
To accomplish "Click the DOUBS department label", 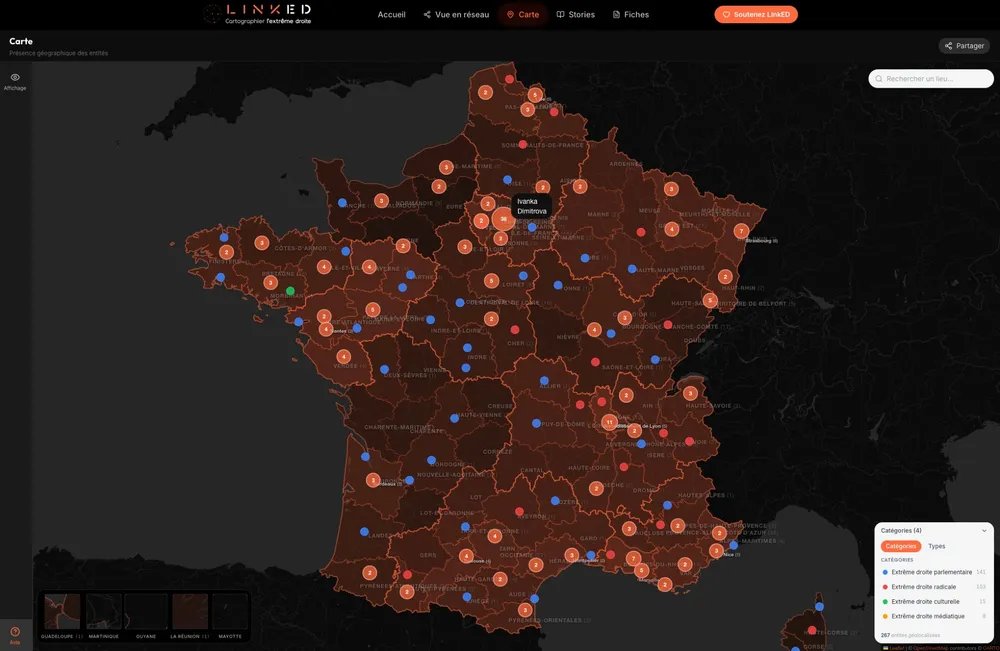I will click(x=695, y=340).
